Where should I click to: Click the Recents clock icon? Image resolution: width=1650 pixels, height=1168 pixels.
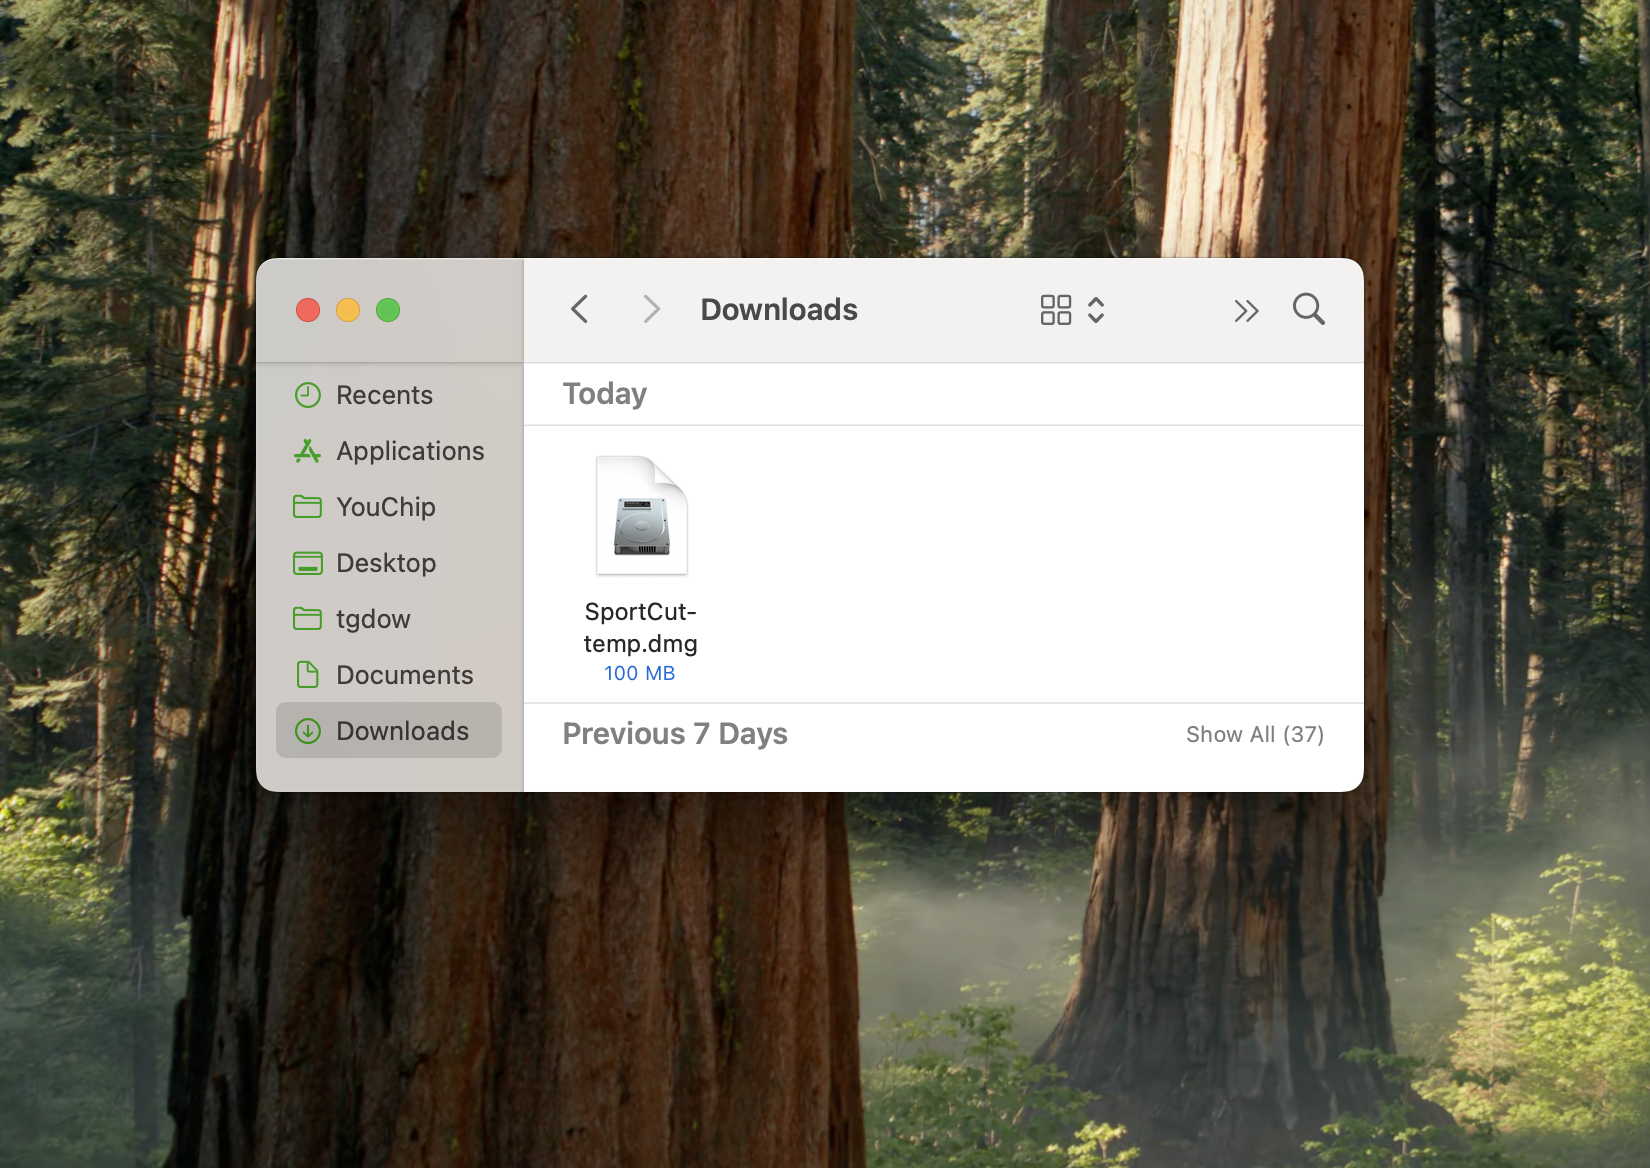coord(308,395)
